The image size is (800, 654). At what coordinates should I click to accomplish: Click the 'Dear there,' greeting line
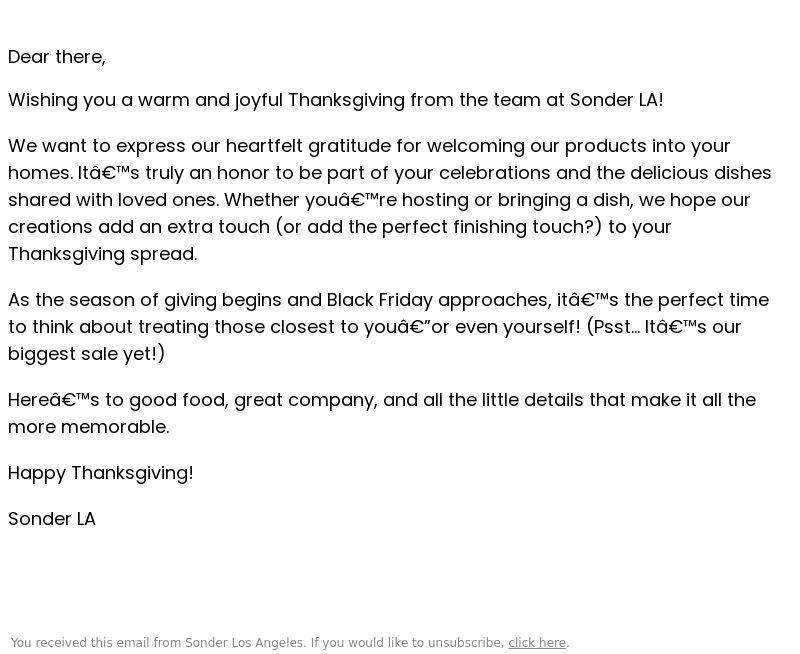point(57,57)
